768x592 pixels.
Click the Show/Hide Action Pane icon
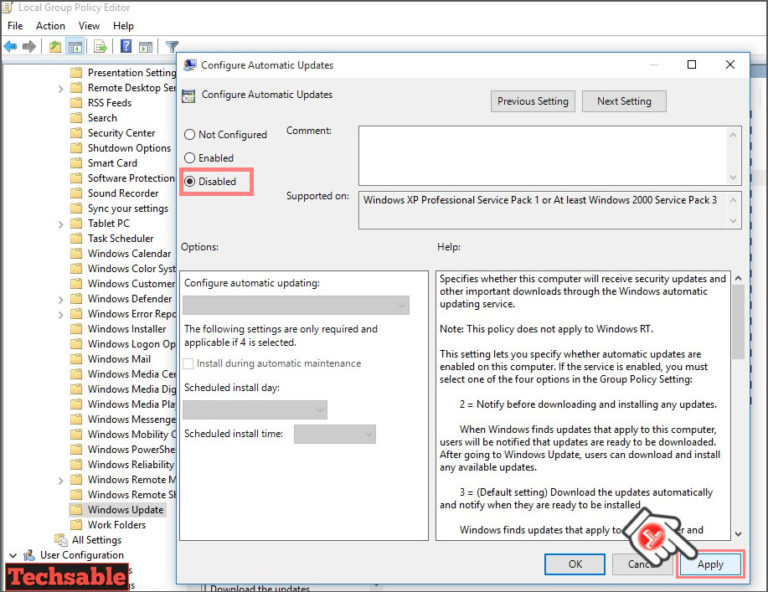tap(146, 46)
